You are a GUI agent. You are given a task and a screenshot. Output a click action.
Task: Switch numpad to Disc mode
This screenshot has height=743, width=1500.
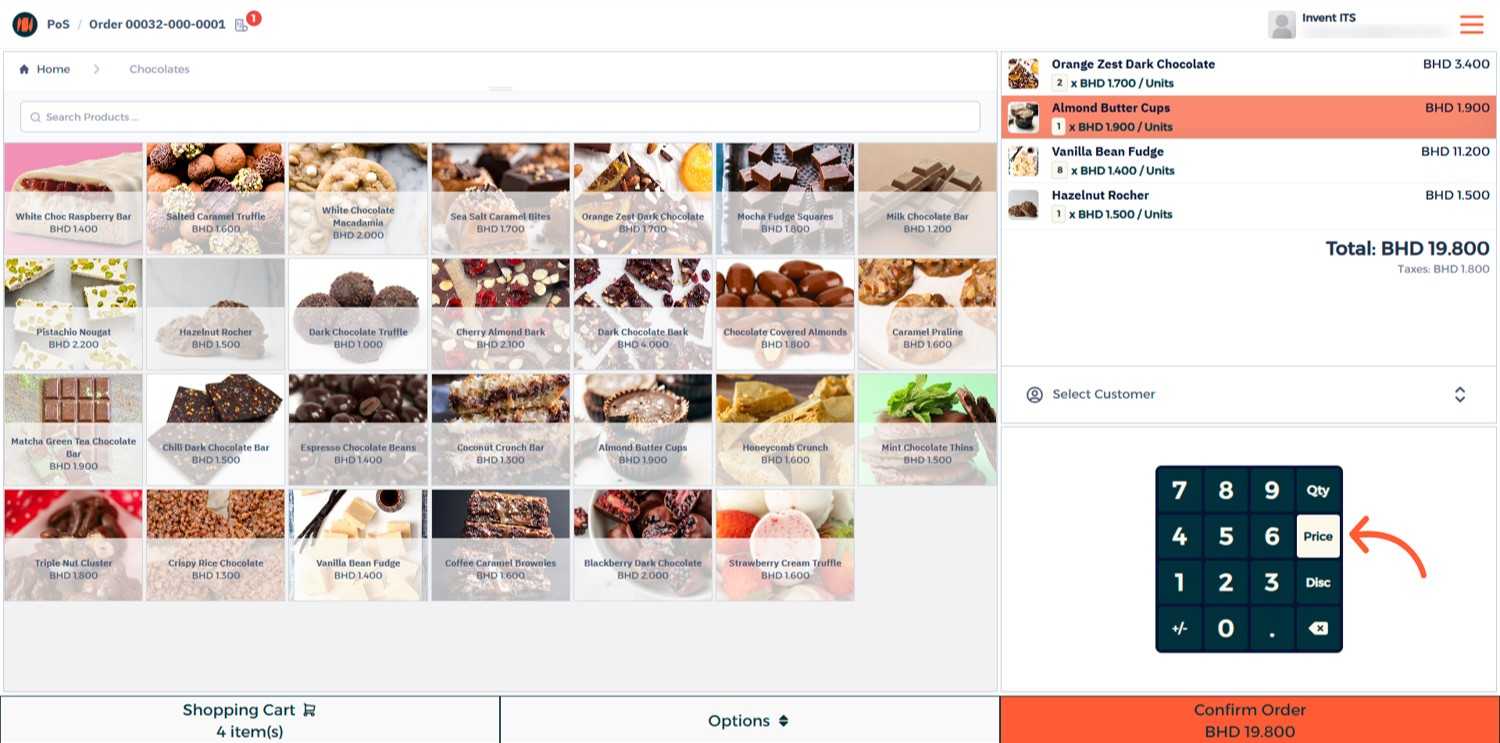[1318, 582]
